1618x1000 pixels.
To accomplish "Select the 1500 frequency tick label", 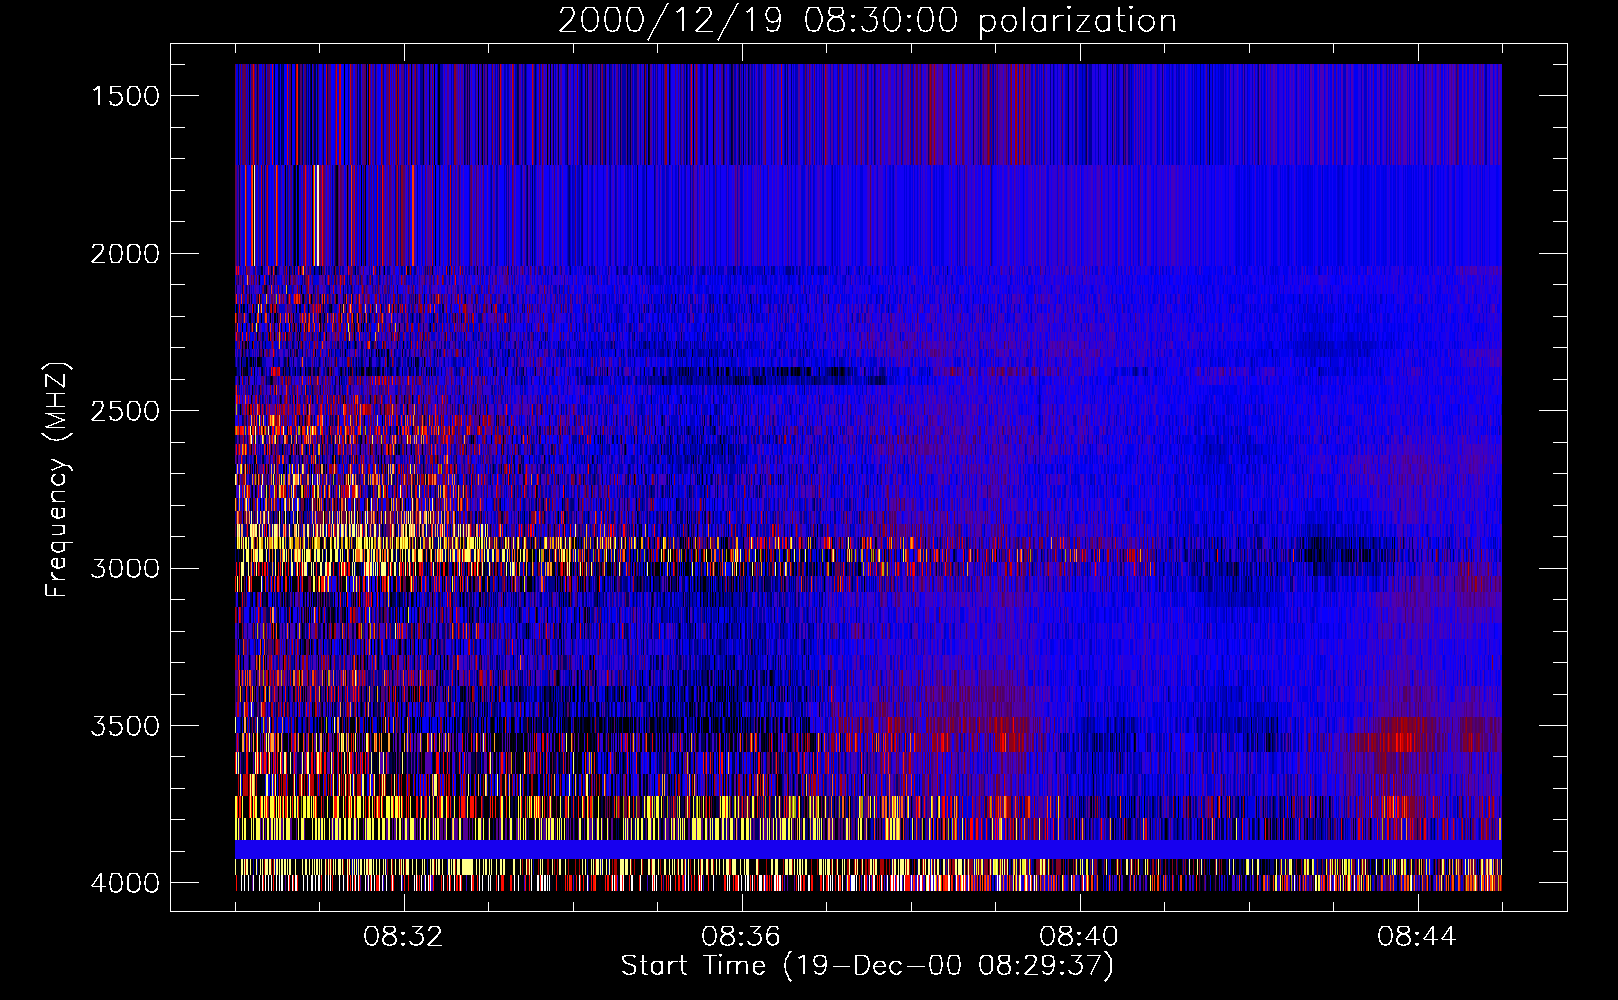I will coord(125,96).
